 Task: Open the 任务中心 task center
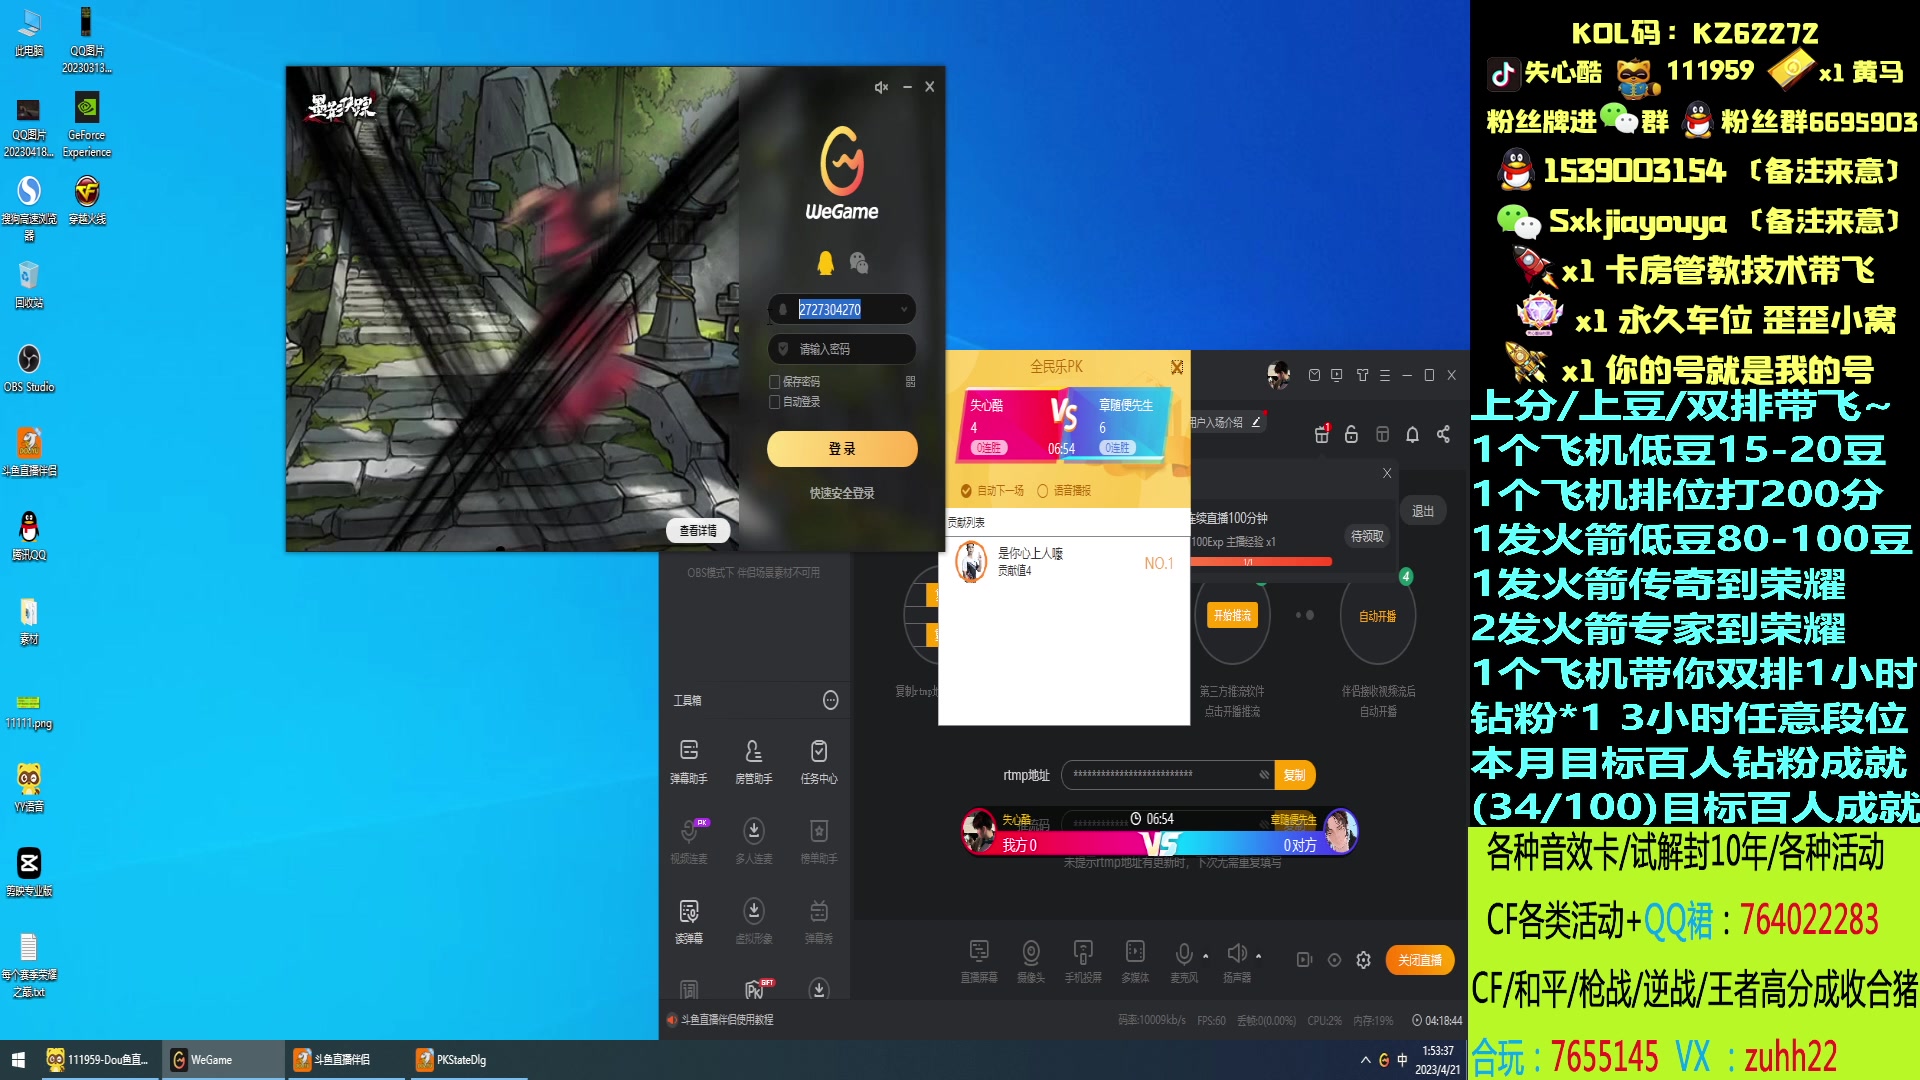[x=819, y=761]
